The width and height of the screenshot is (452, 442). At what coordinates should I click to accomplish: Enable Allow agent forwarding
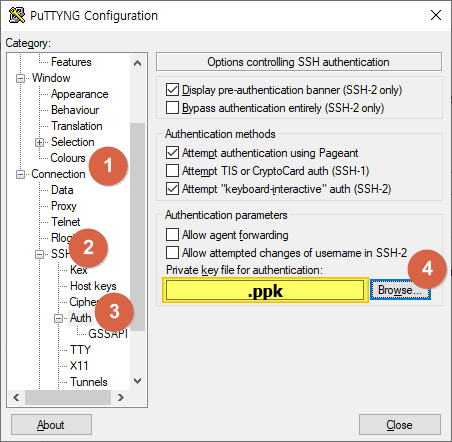[172, 235]
